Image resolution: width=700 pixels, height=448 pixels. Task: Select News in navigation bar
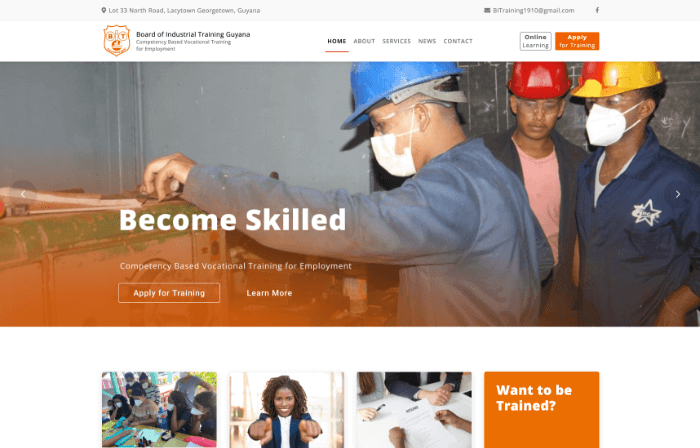[x=427, y=41]
